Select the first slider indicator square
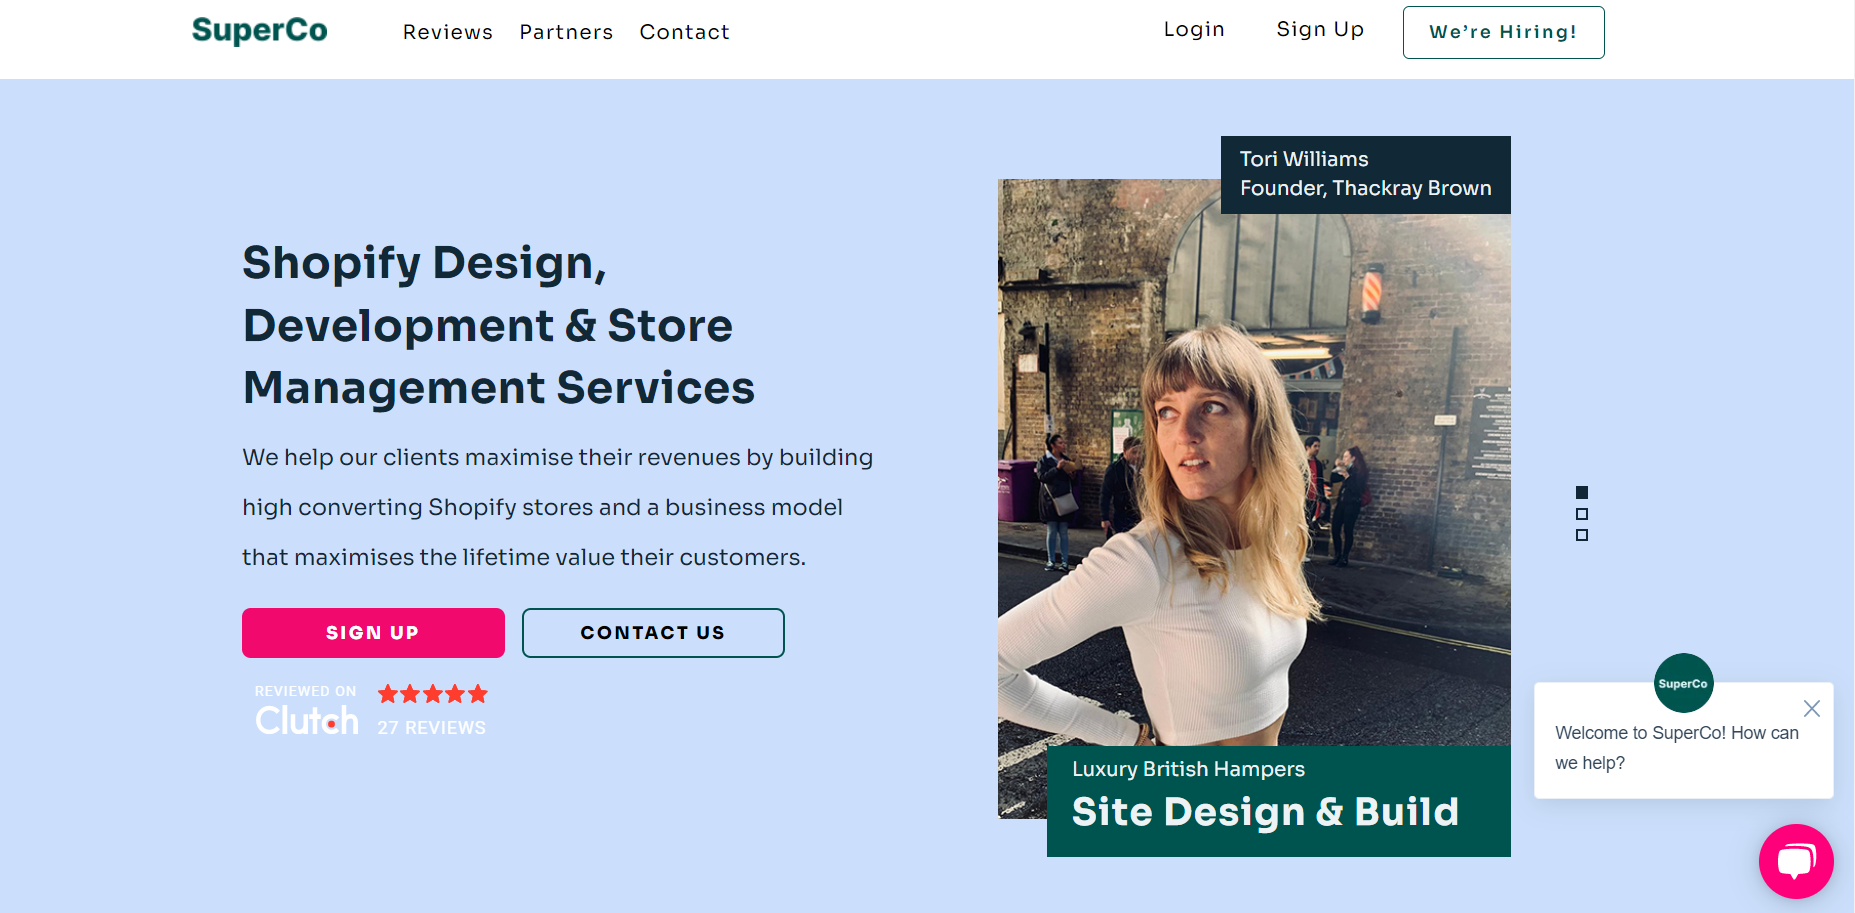1855x913 pixels. pyautogui.click(x=1582, y=492)
